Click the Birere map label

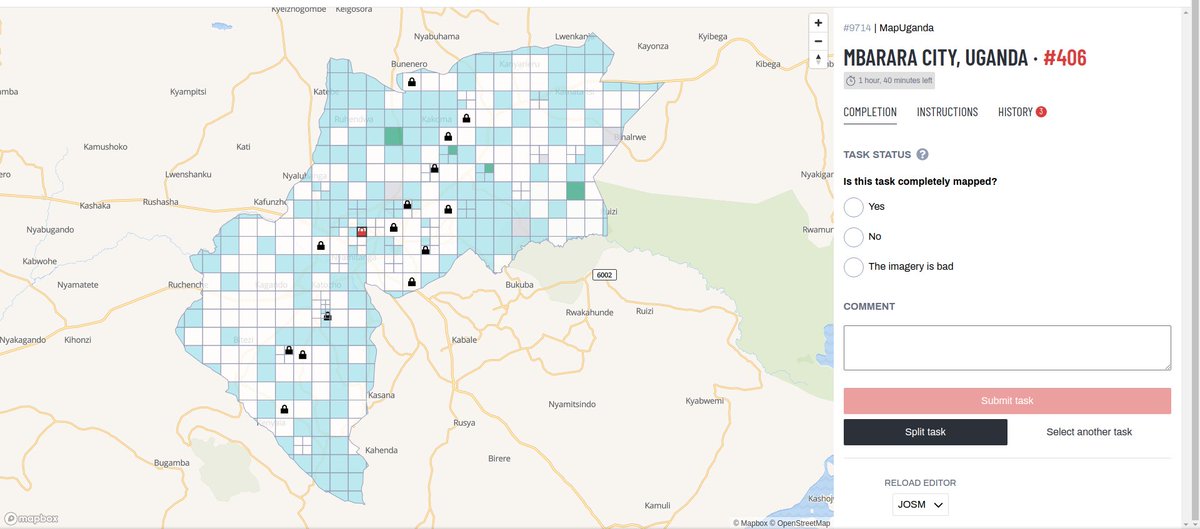[498, 459]
